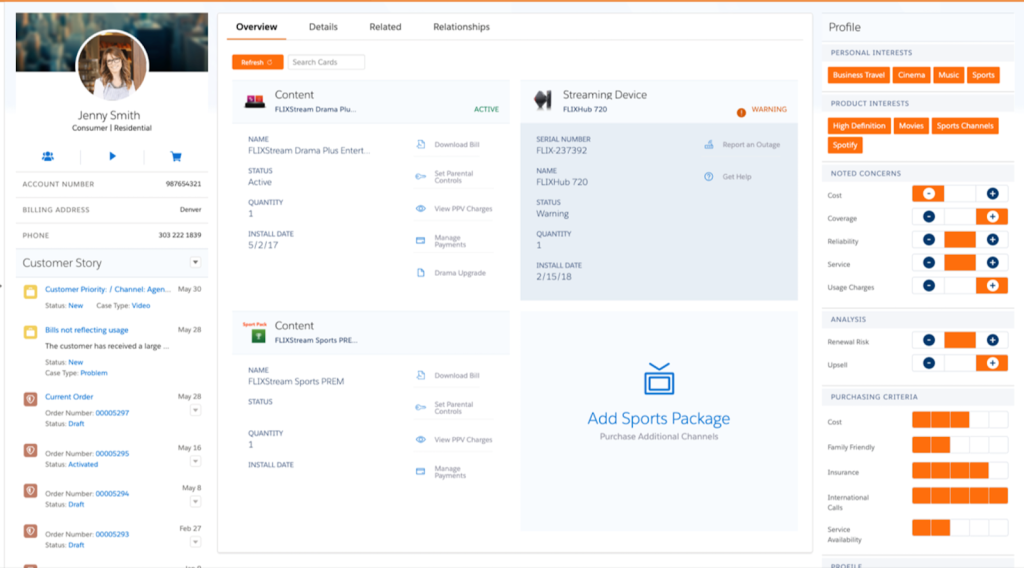Click the Drama Upgrade document icon
1024x568 pixels.
[x=421, y=273]
